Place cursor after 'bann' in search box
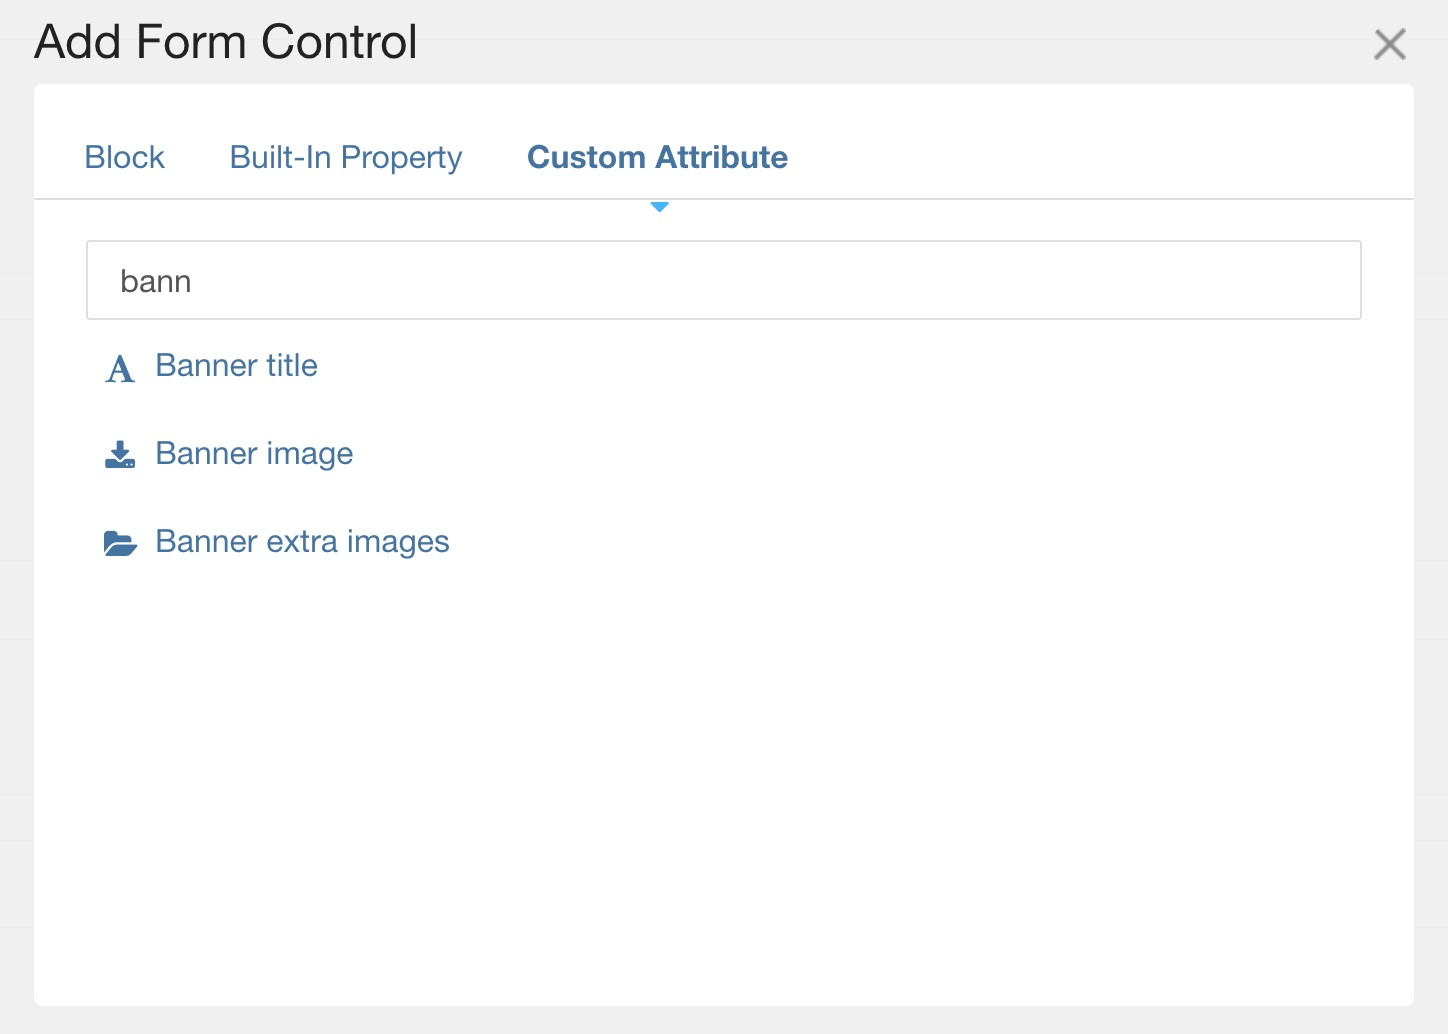The height and width of the screenshot is (1034, 1448). [200, 281]
